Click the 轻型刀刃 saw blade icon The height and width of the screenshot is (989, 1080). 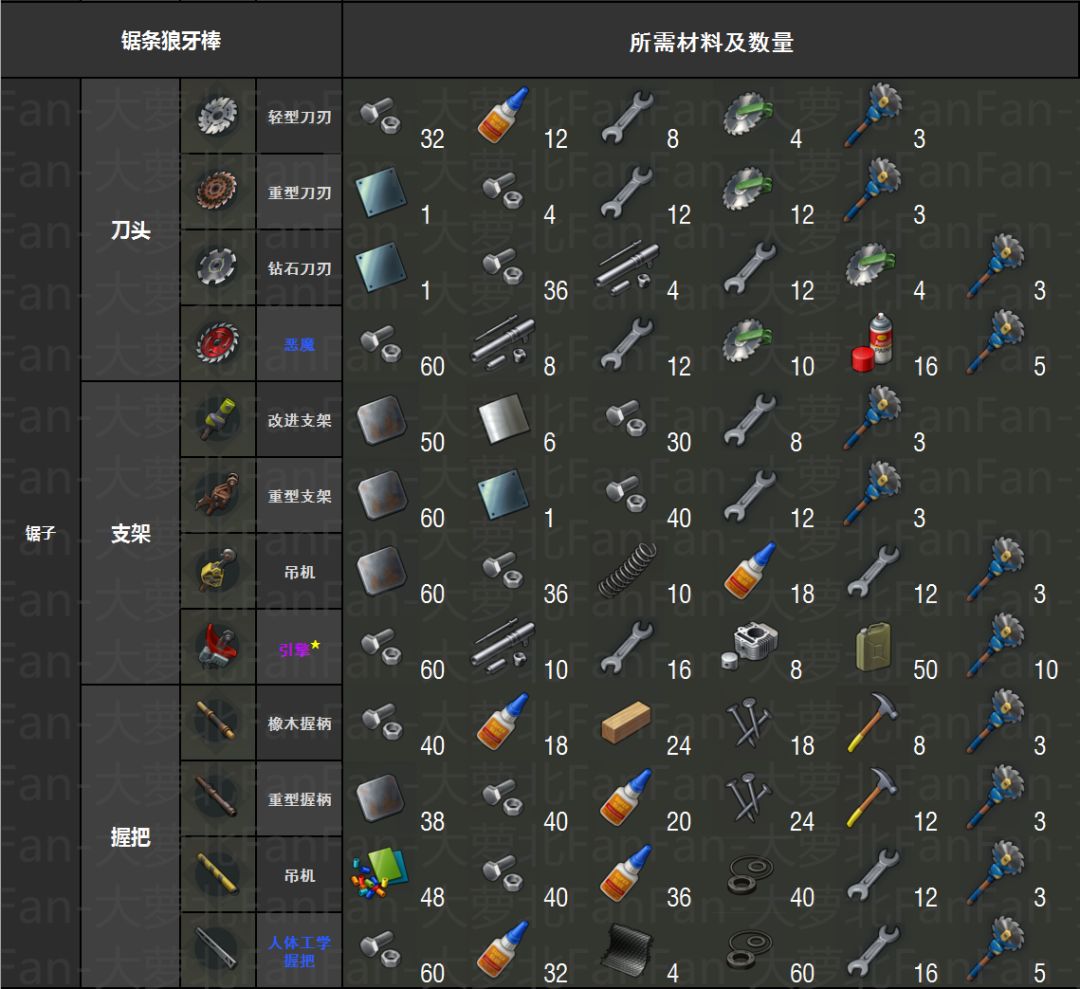218,115
